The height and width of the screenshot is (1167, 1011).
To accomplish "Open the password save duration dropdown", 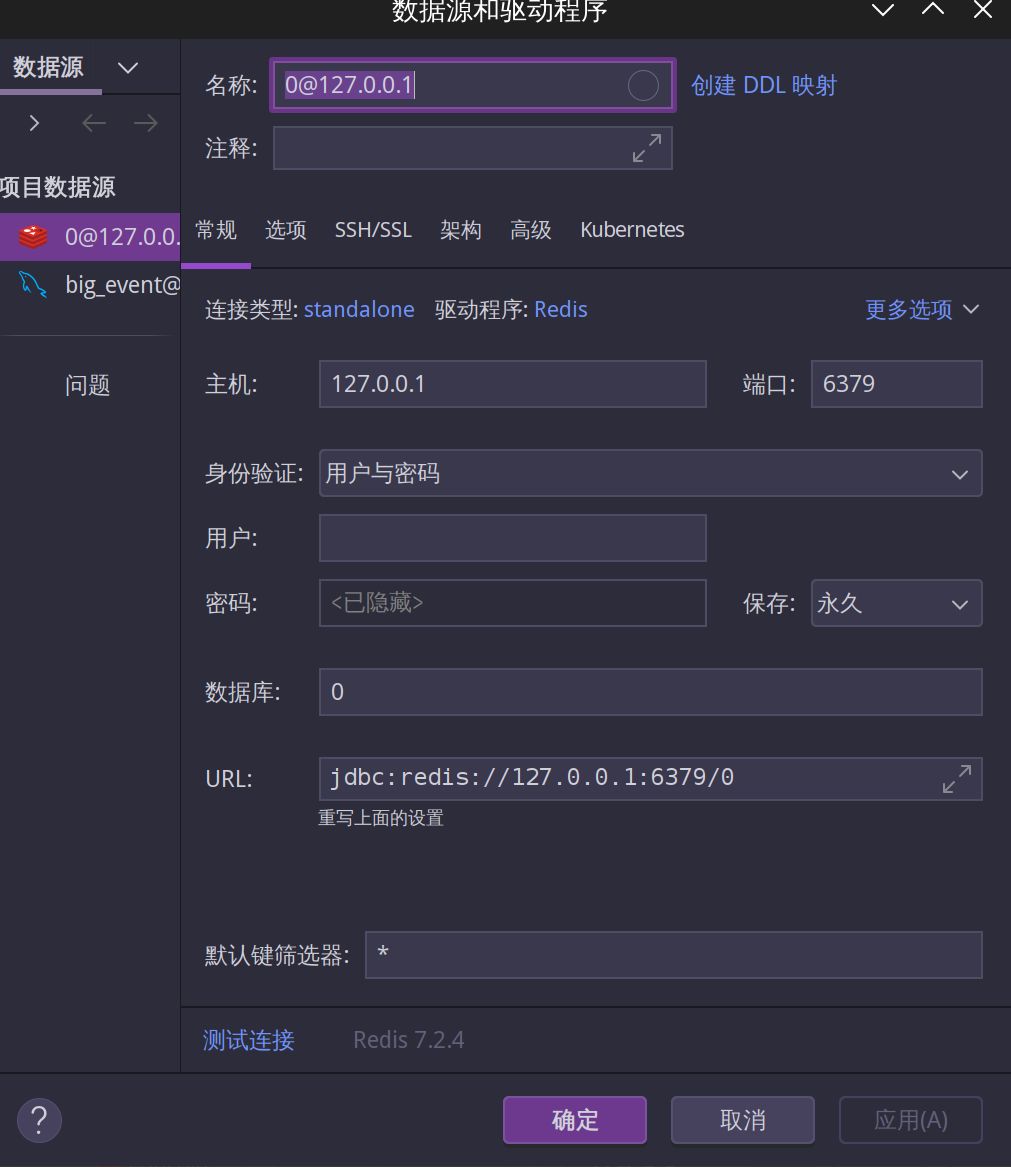I will point(896,604).
